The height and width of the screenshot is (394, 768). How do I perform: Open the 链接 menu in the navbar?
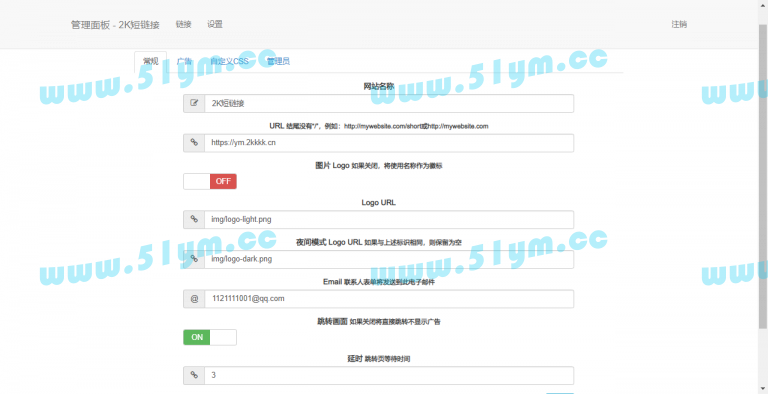pyautogui.click(x=184, y=24)
